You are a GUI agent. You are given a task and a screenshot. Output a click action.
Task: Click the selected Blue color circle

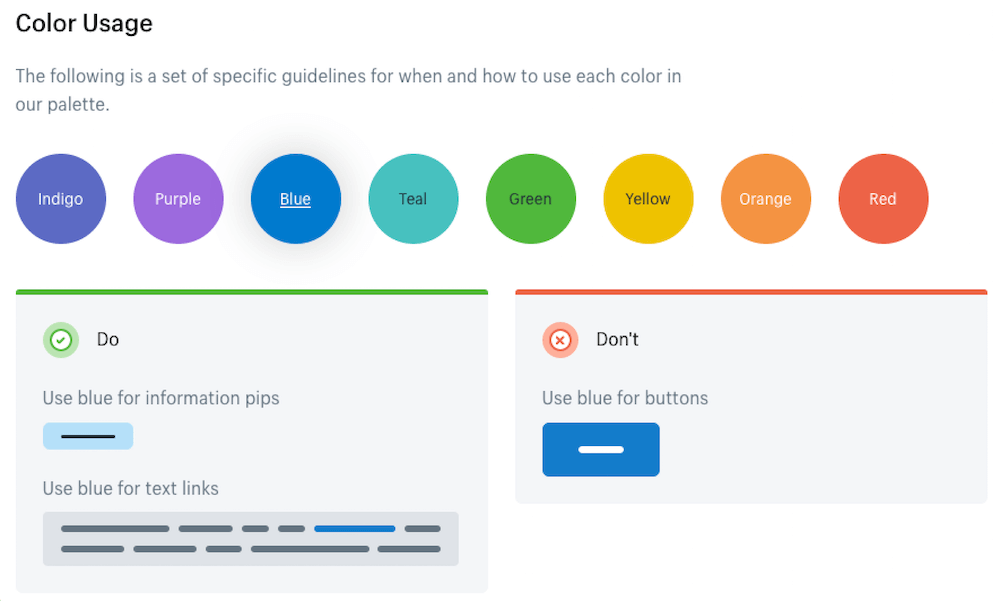click(295, 199)
